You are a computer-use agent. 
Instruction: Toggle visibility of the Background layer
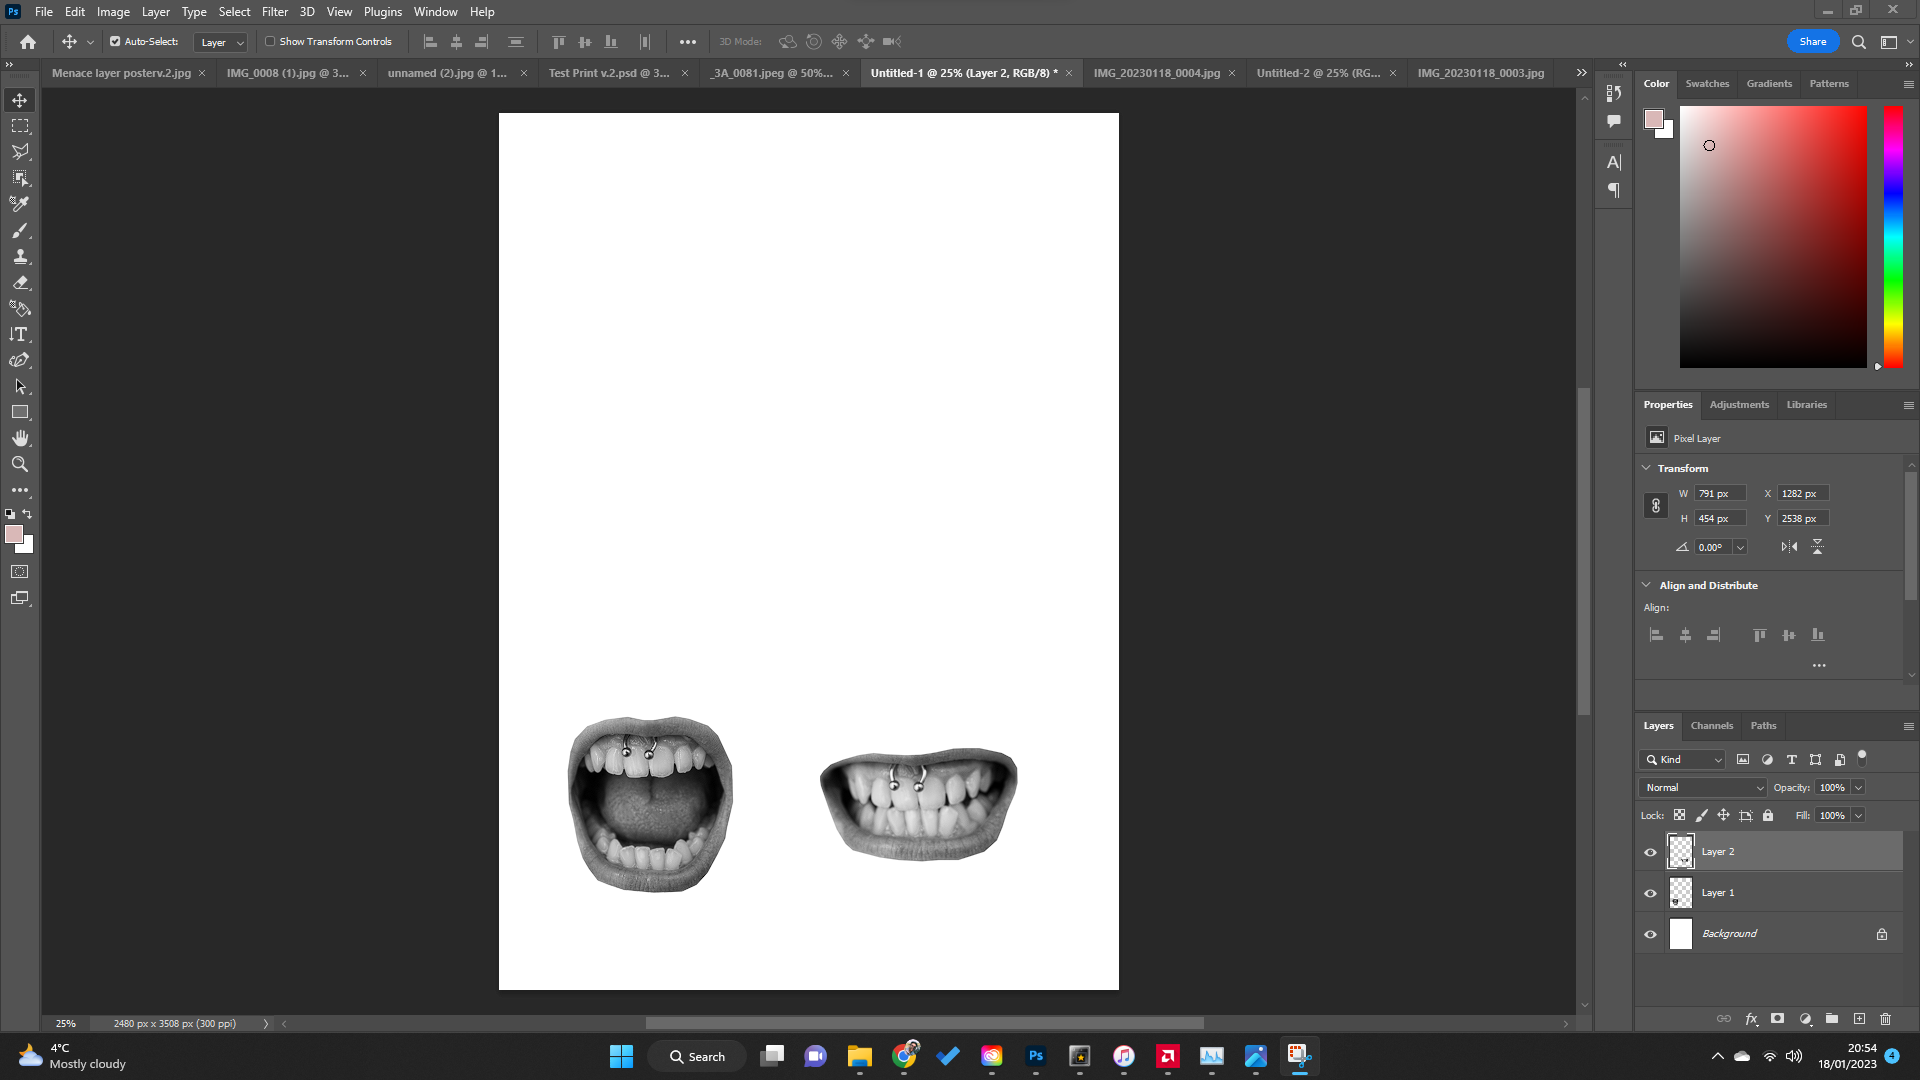[x=1650, y=933]
